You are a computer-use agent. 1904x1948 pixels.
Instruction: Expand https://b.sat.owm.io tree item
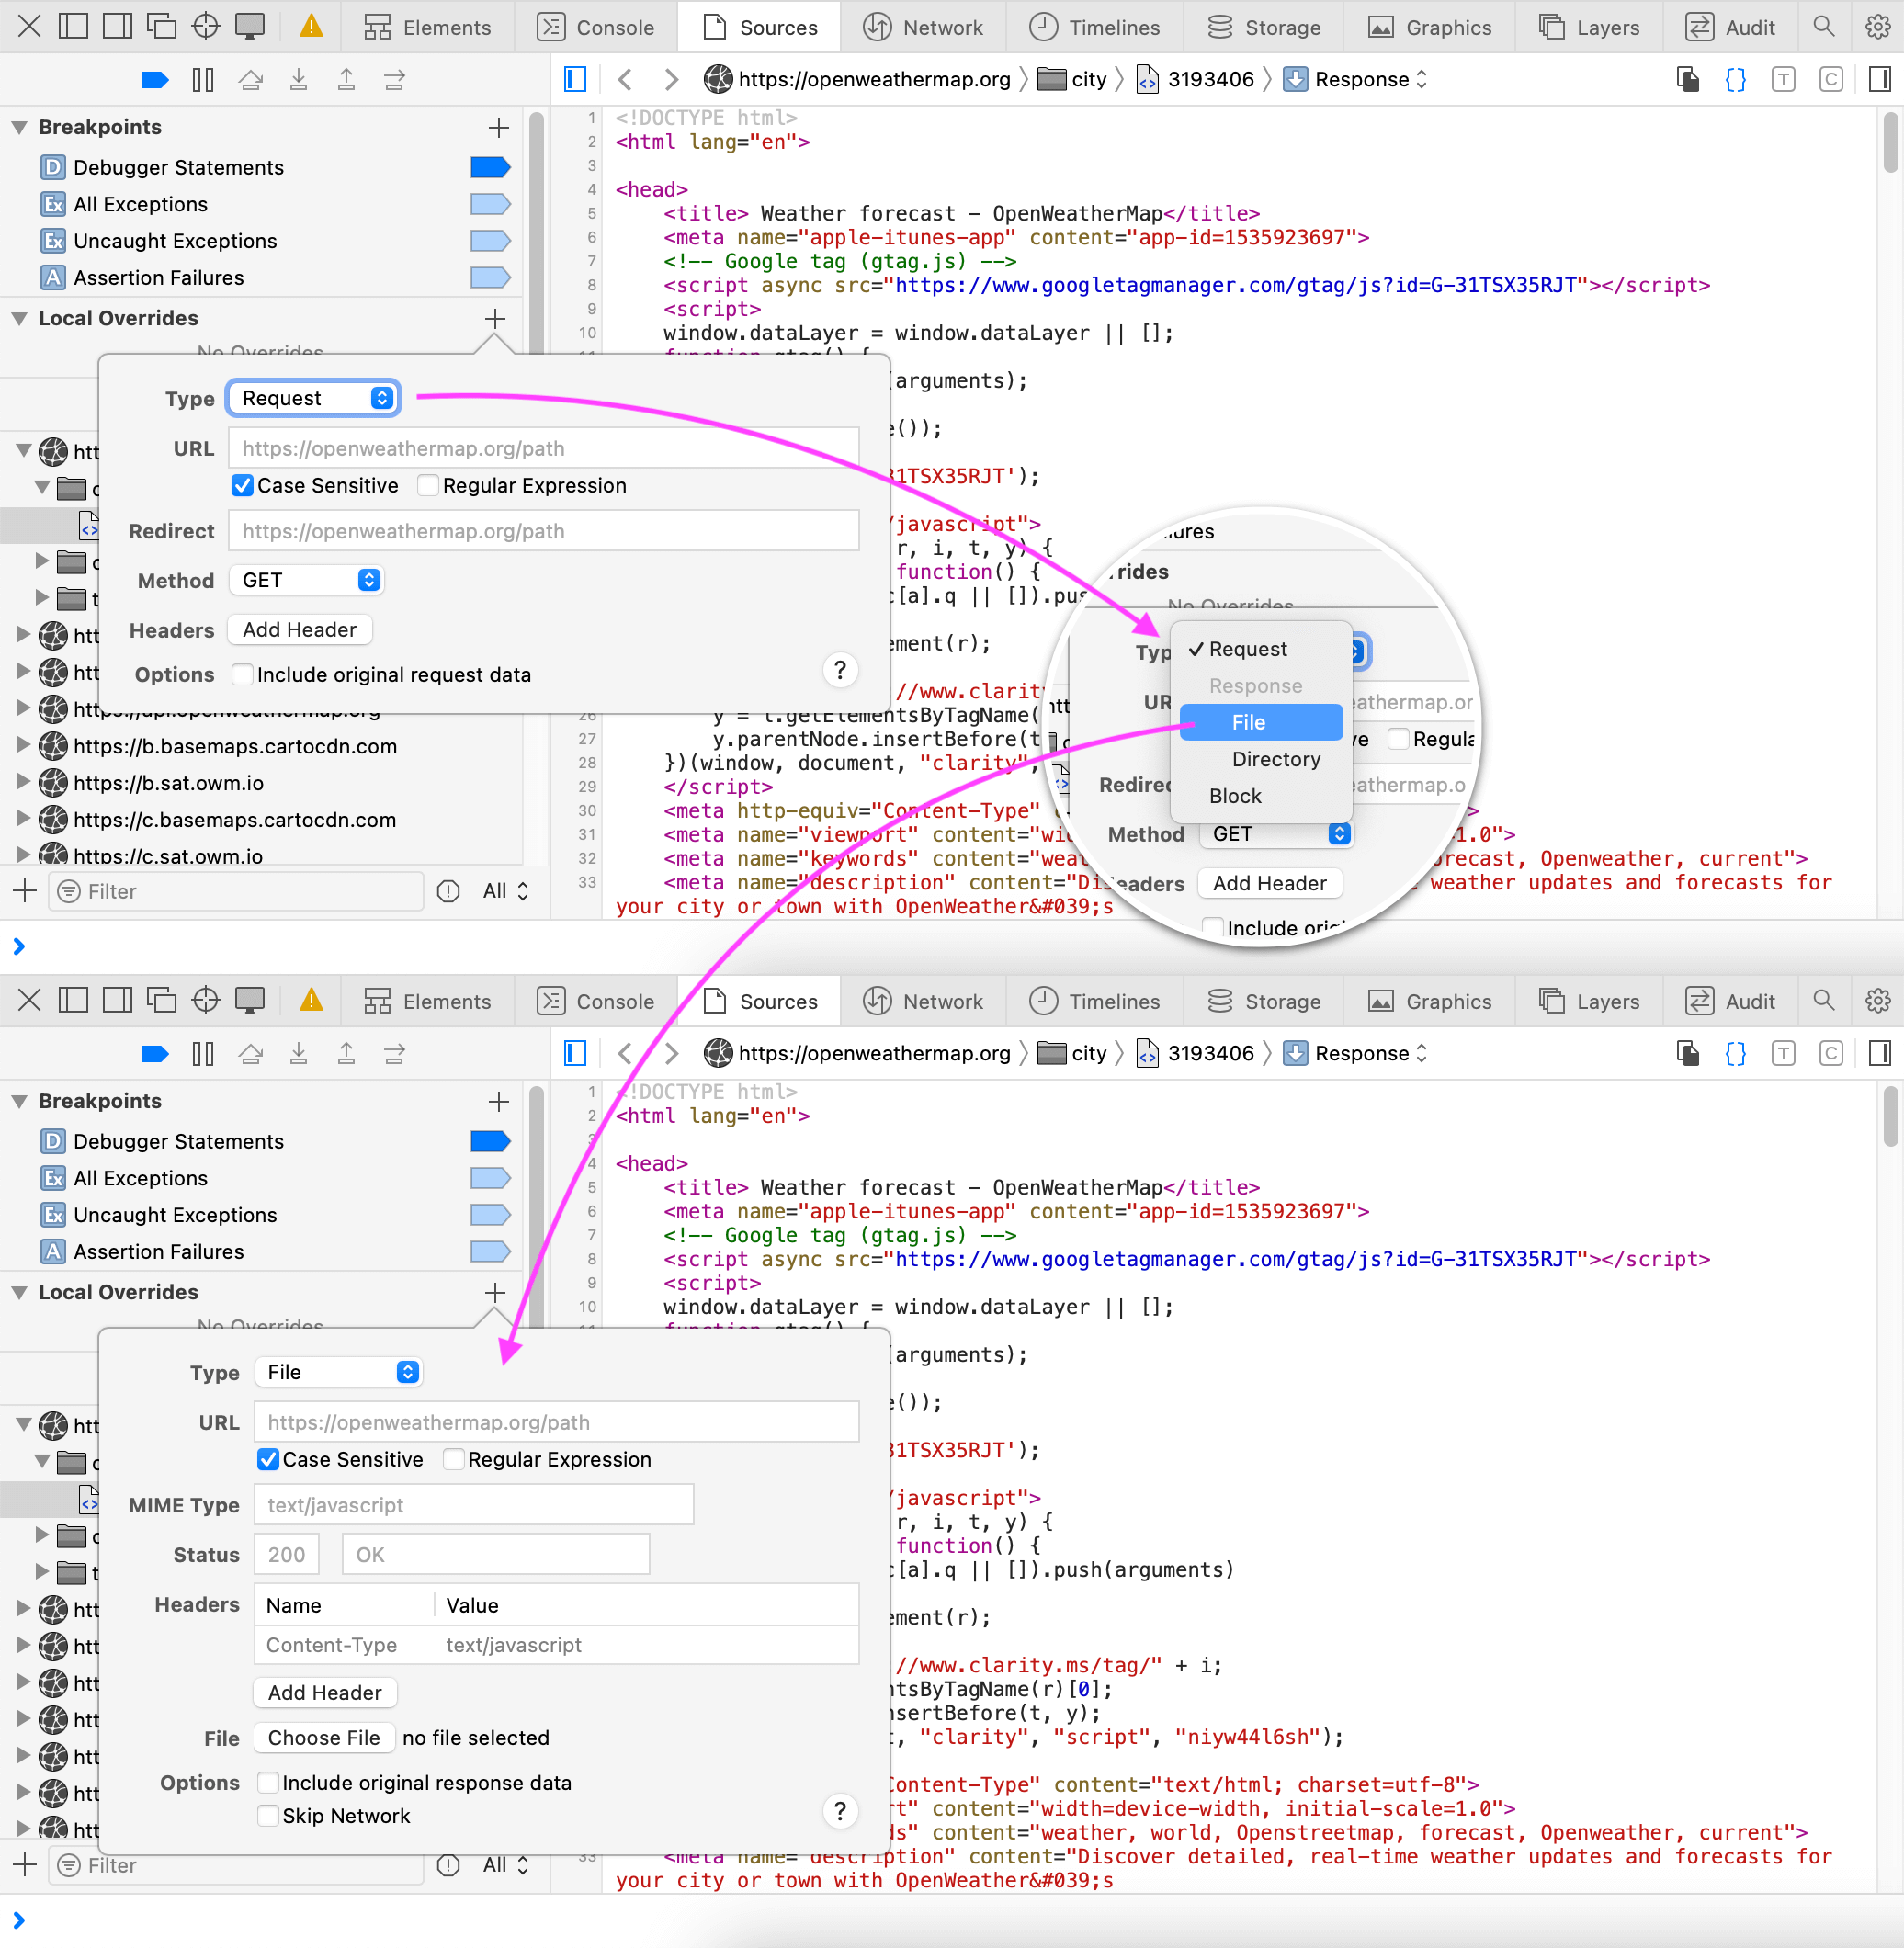pyautogui.click(x=24, y=782)
